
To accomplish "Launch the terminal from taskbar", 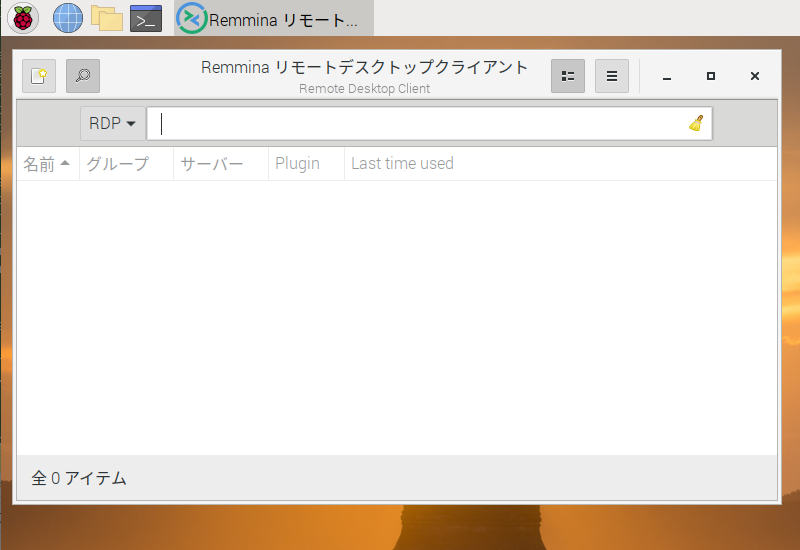I will coord(146,18).
